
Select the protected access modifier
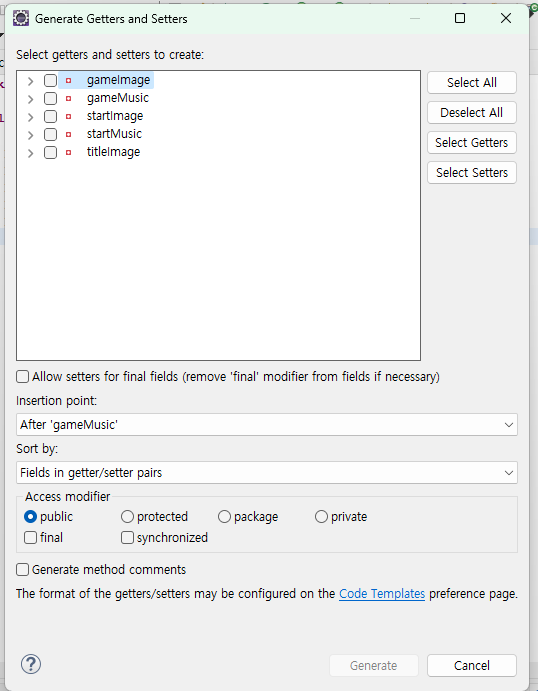pyautogui.click(x=127, y=516)
